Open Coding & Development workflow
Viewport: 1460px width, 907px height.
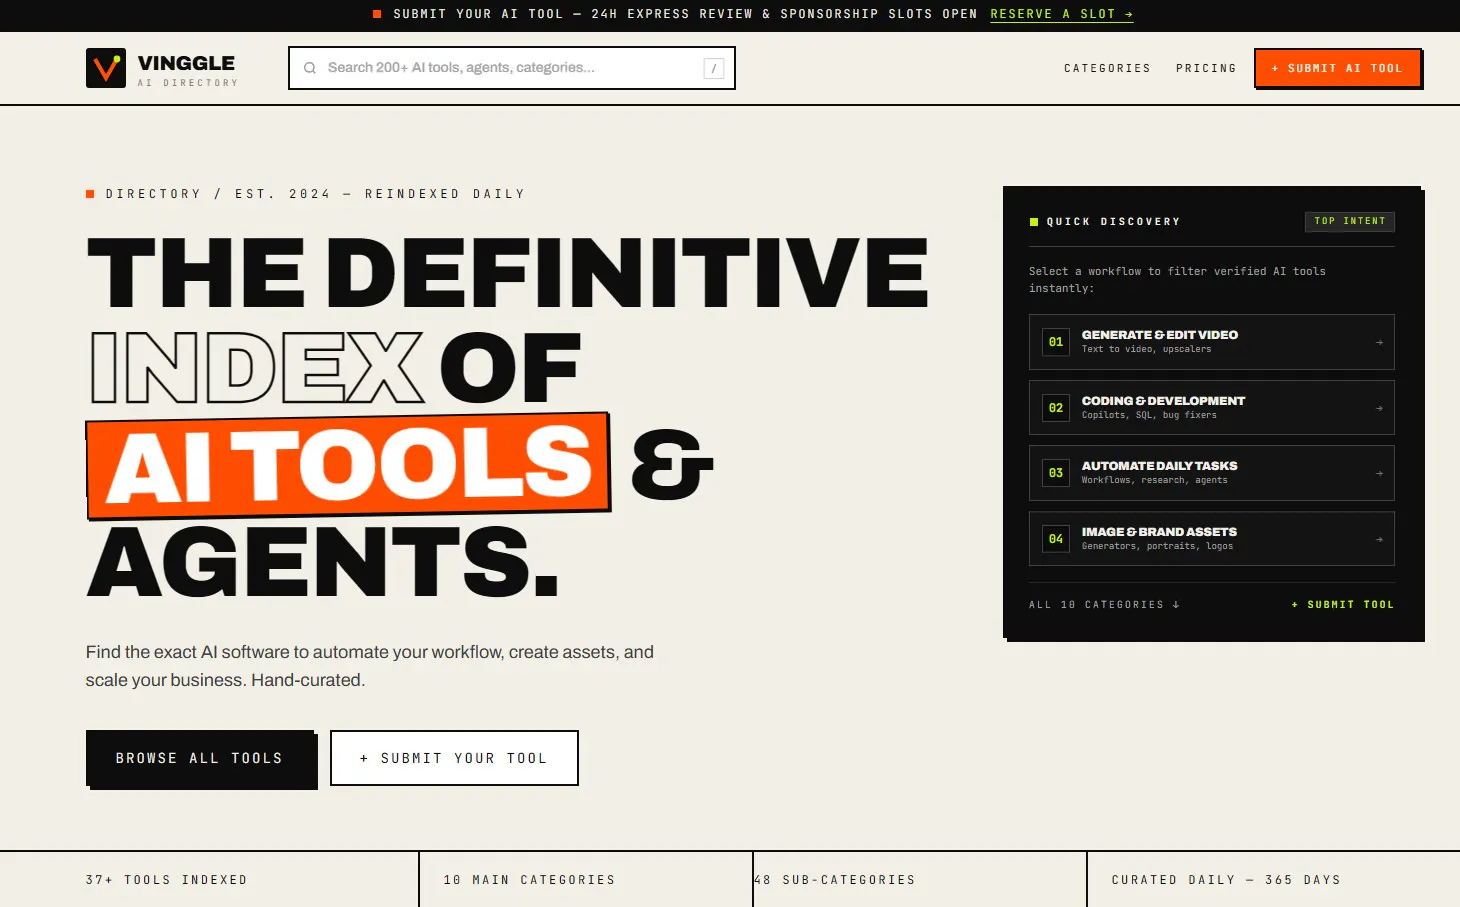click(x=1212, y=408)
